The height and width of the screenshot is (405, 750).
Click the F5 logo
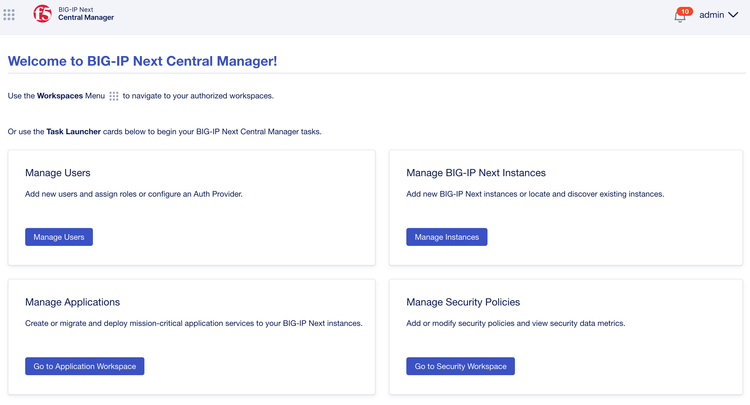click(42, 14)
